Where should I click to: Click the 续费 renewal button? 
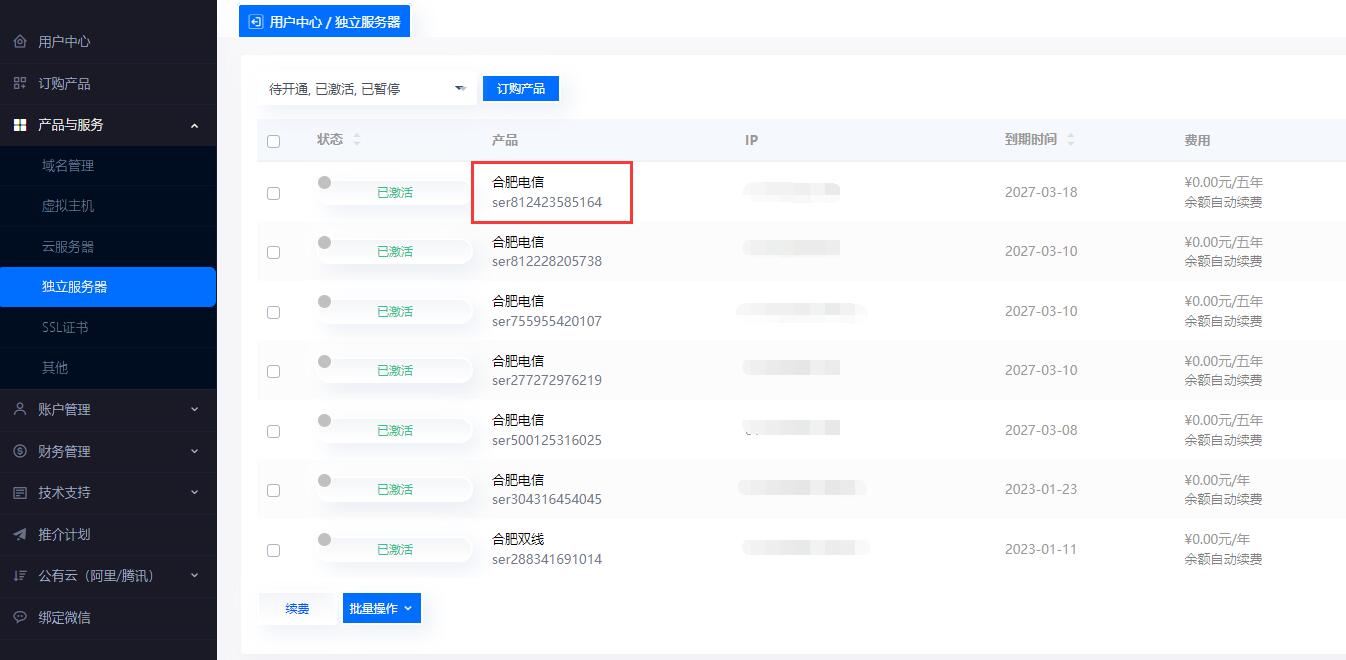pos(297,607)
